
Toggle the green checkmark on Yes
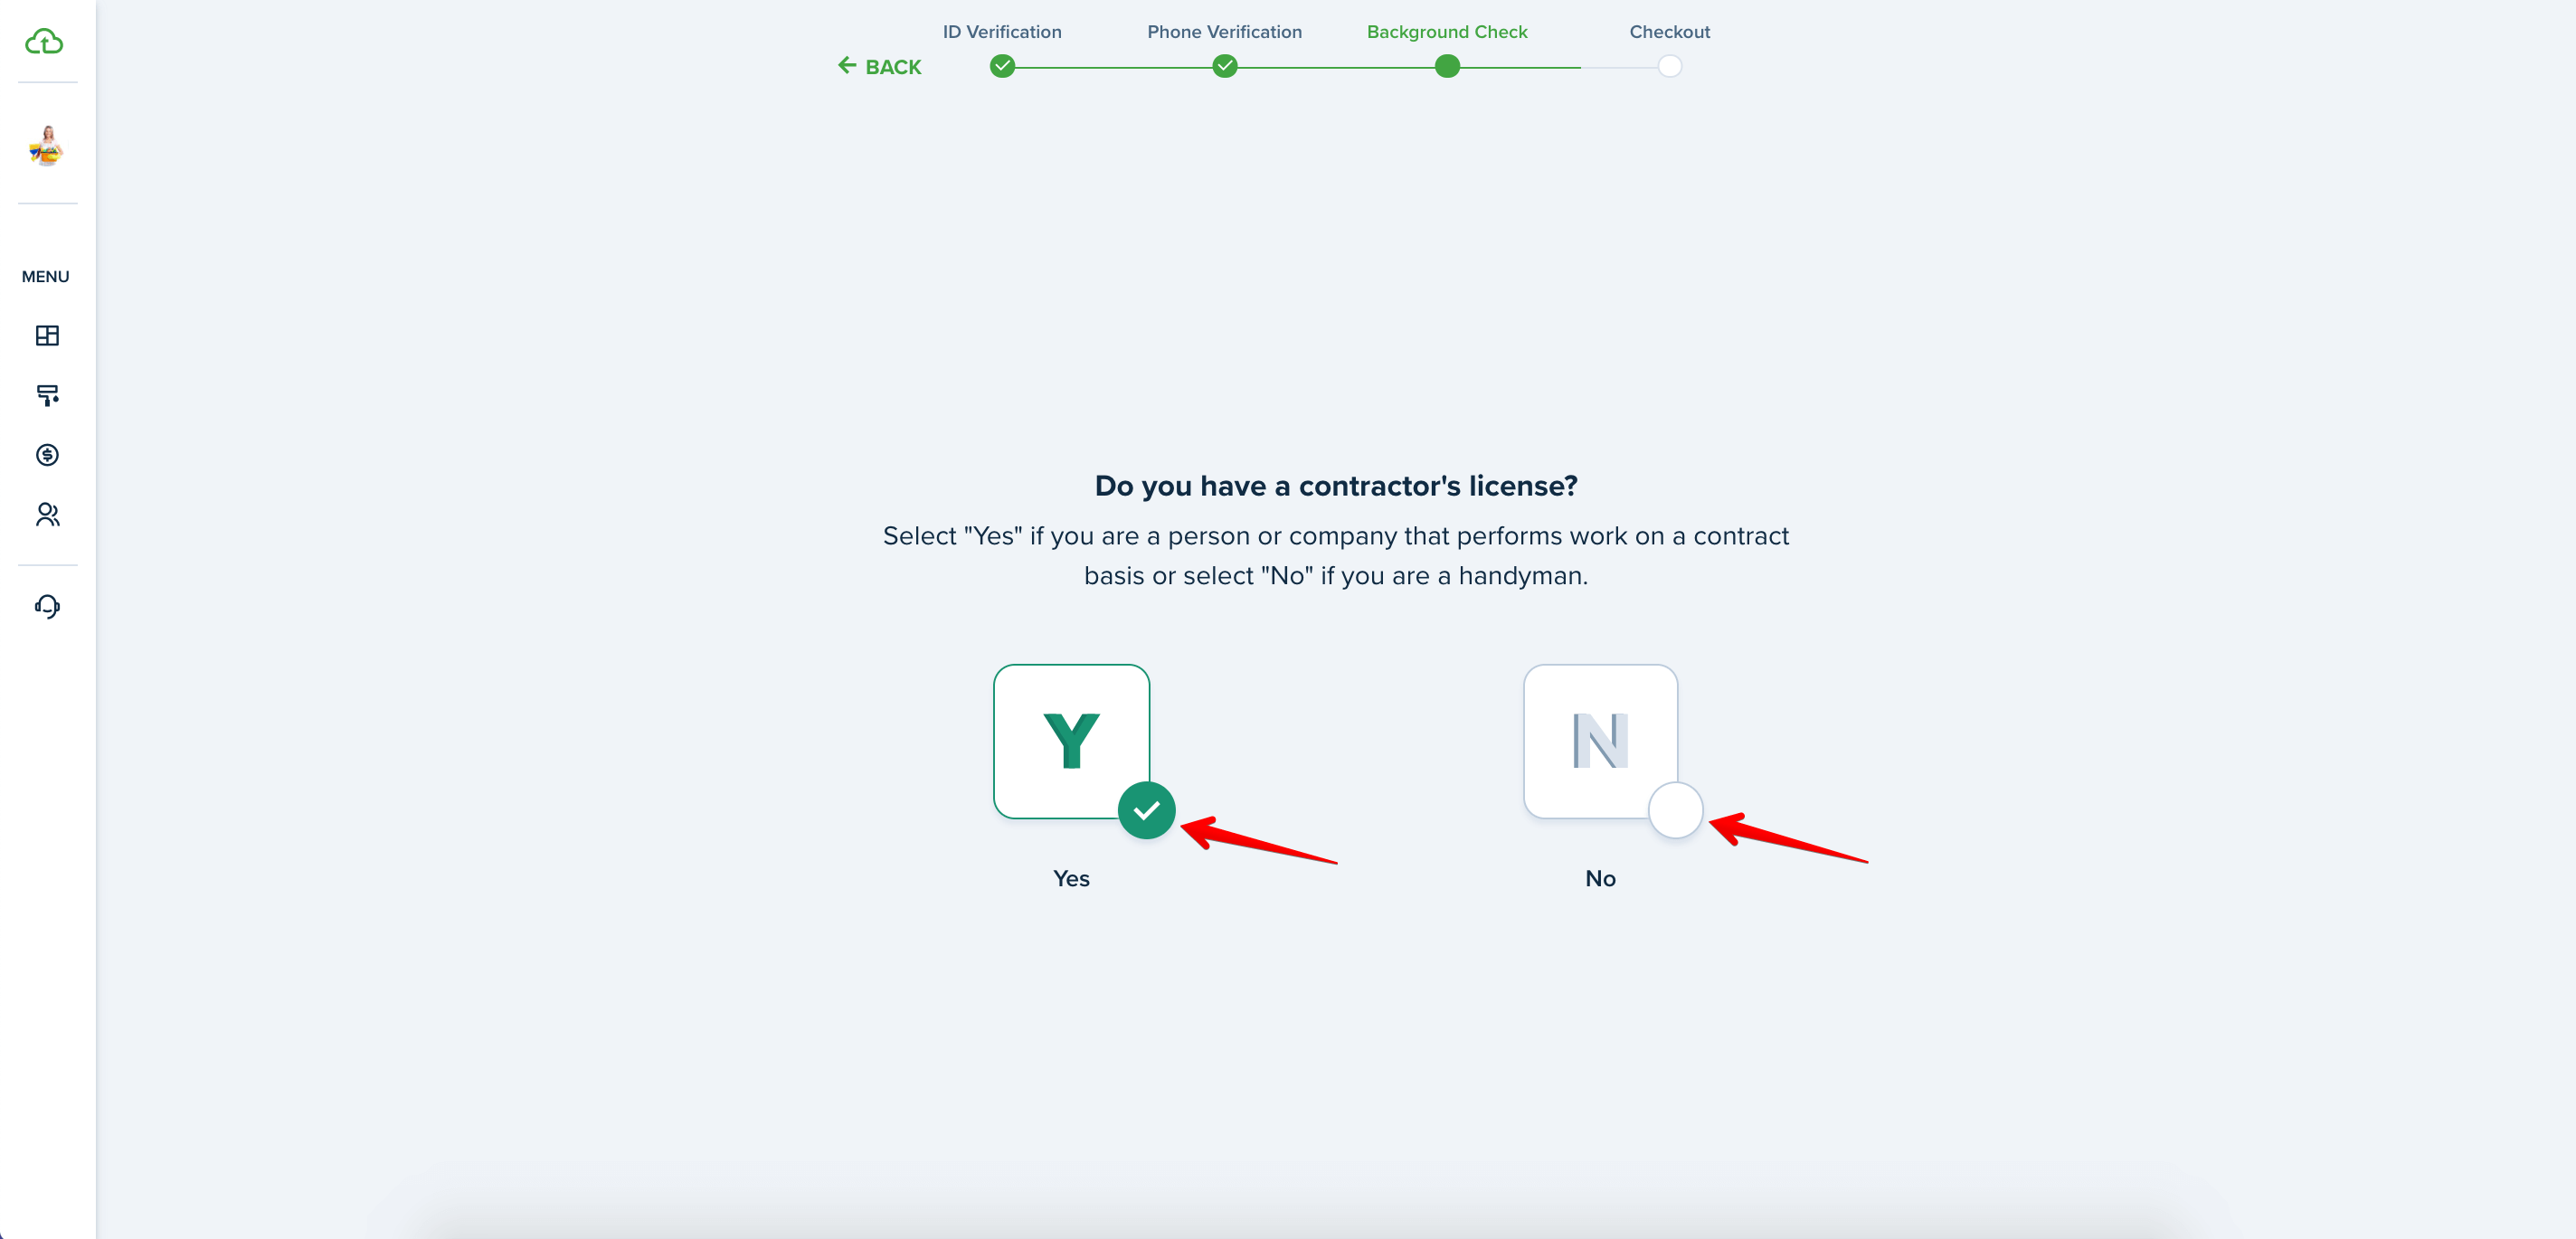click(x=1146, y=810)
